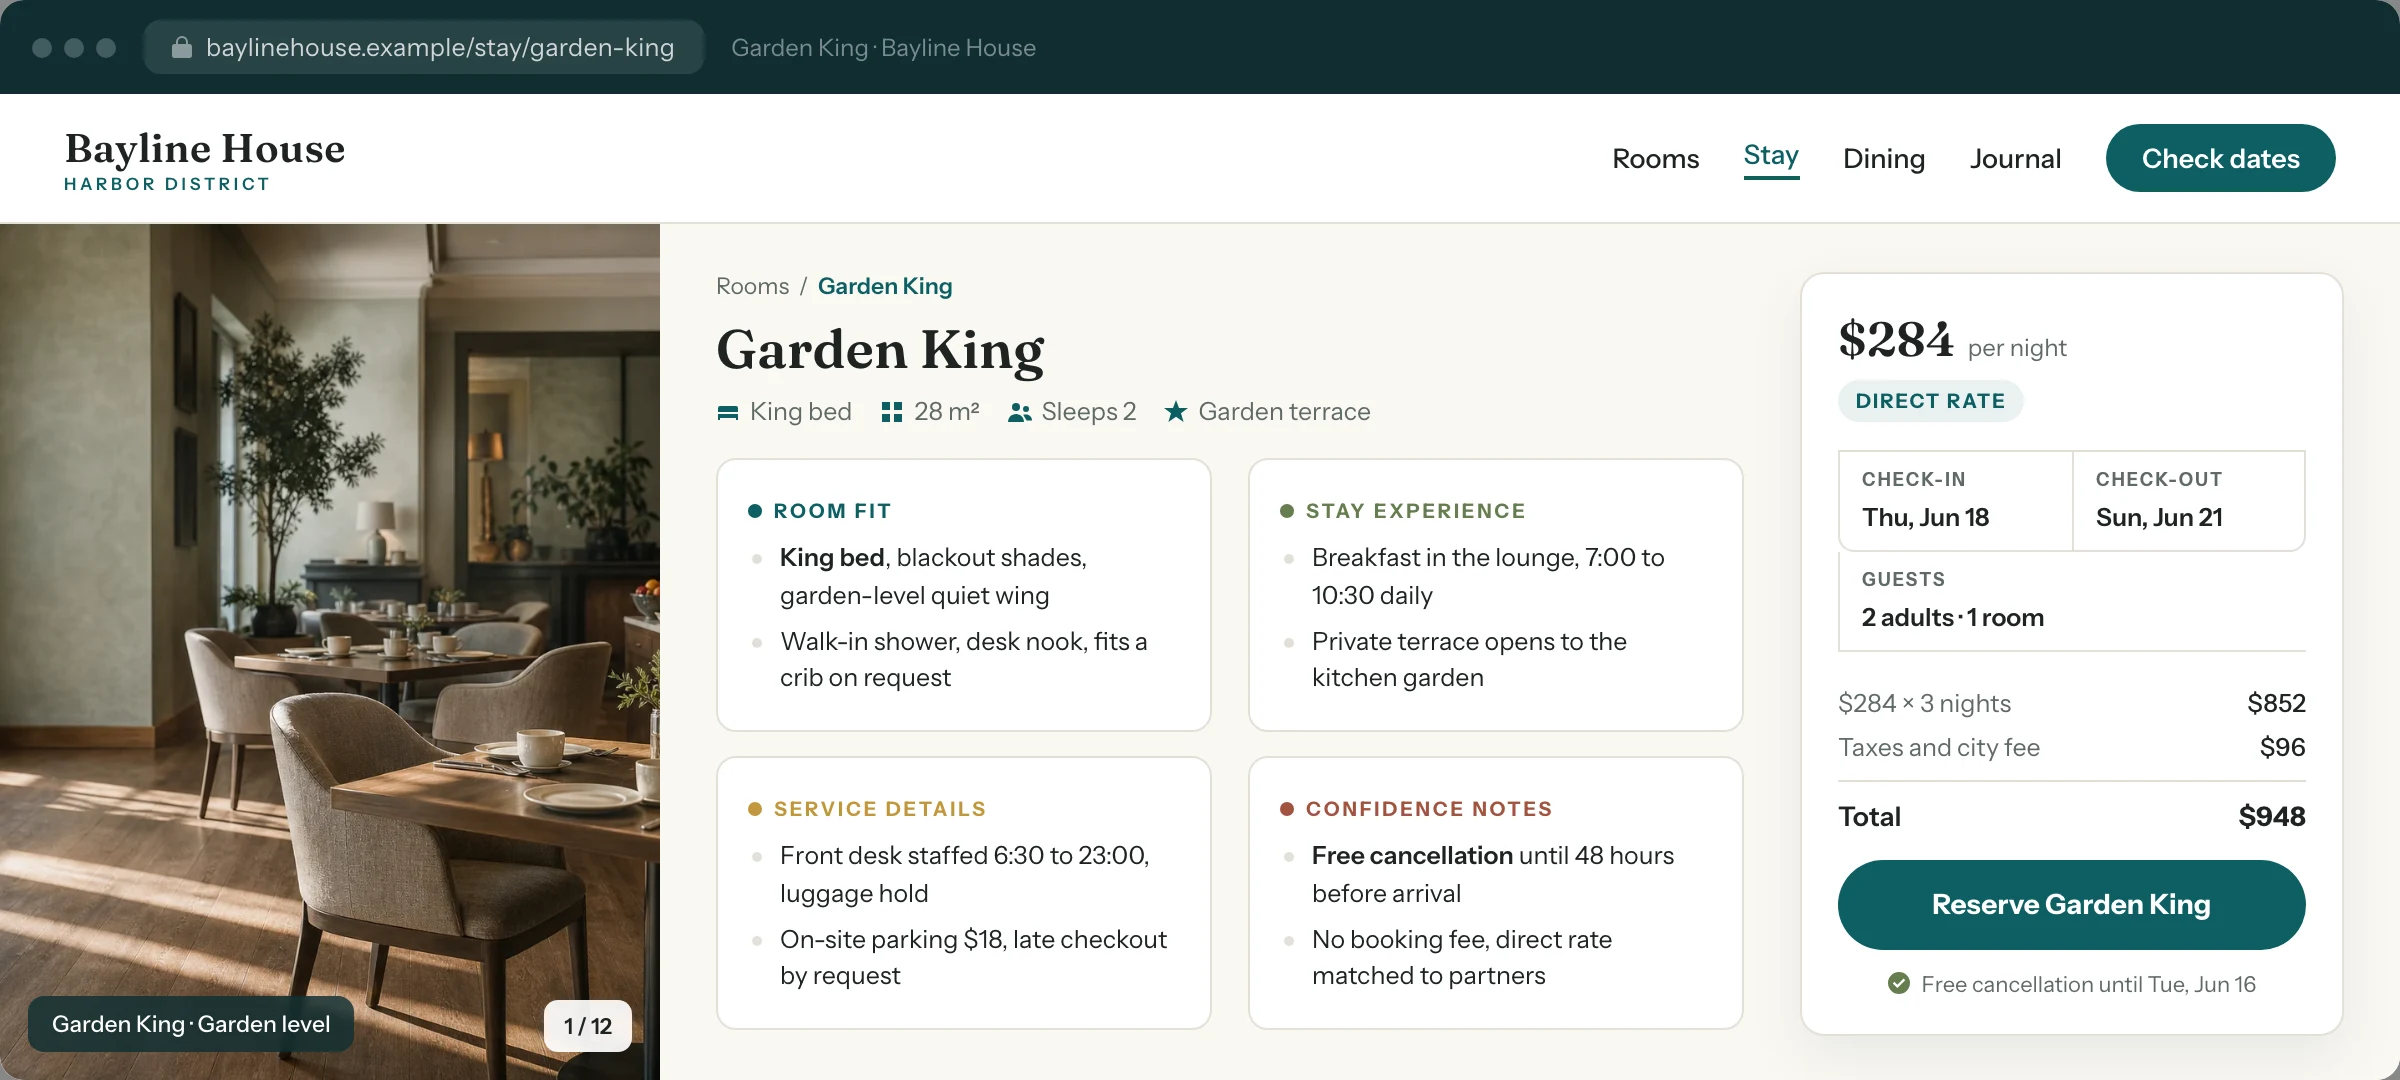2400x1080 pixels.
Task: Click the $284 × 3 nights line
Action: [2072, 703]
